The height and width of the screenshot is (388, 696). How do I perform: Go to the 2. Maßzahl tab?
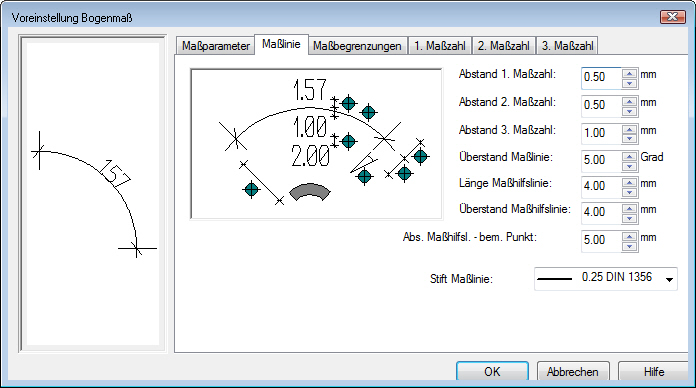504,46
